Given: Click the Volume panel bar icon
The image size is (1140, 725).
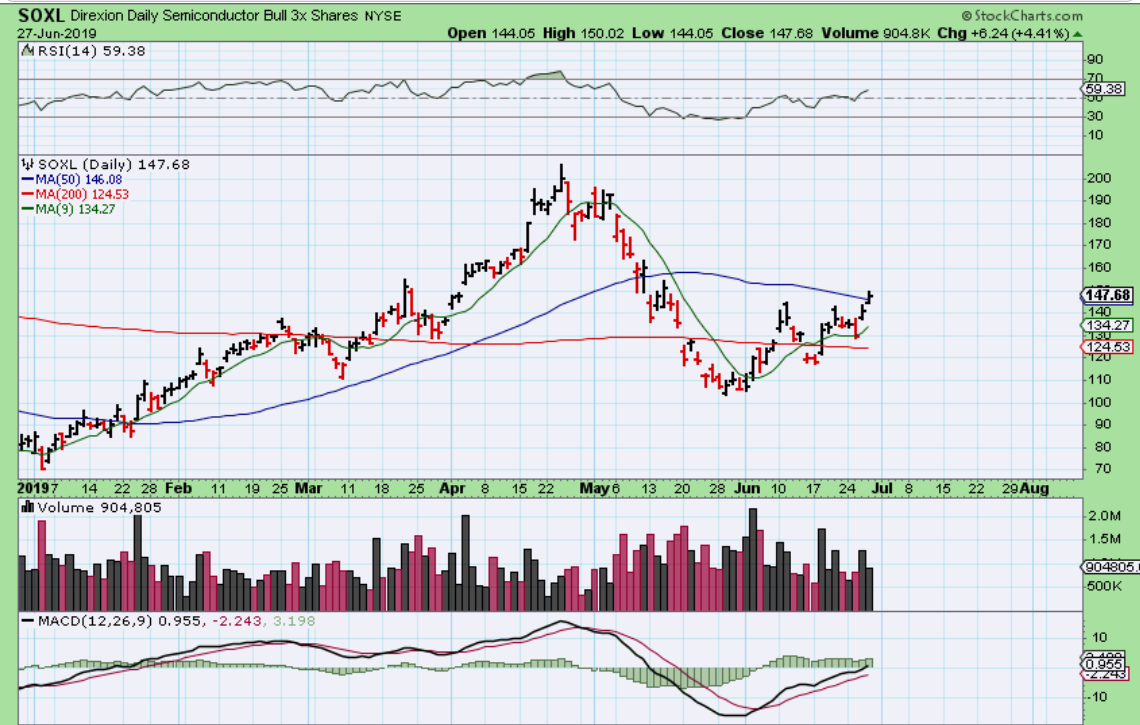Looking at the screenshot, I should (x=28, y=508).
